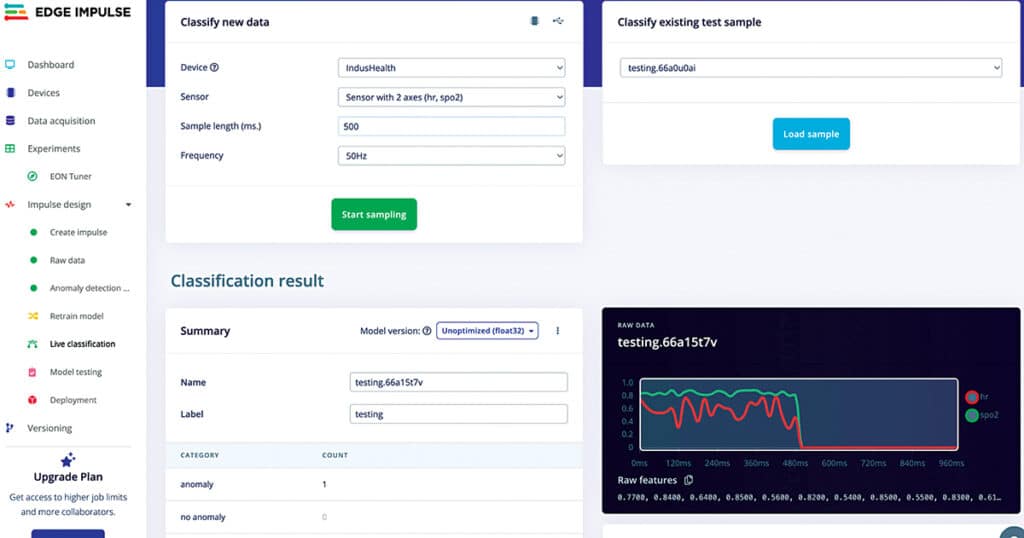
Task: Click the Devices sidebar icon
Action: point(10,93)
